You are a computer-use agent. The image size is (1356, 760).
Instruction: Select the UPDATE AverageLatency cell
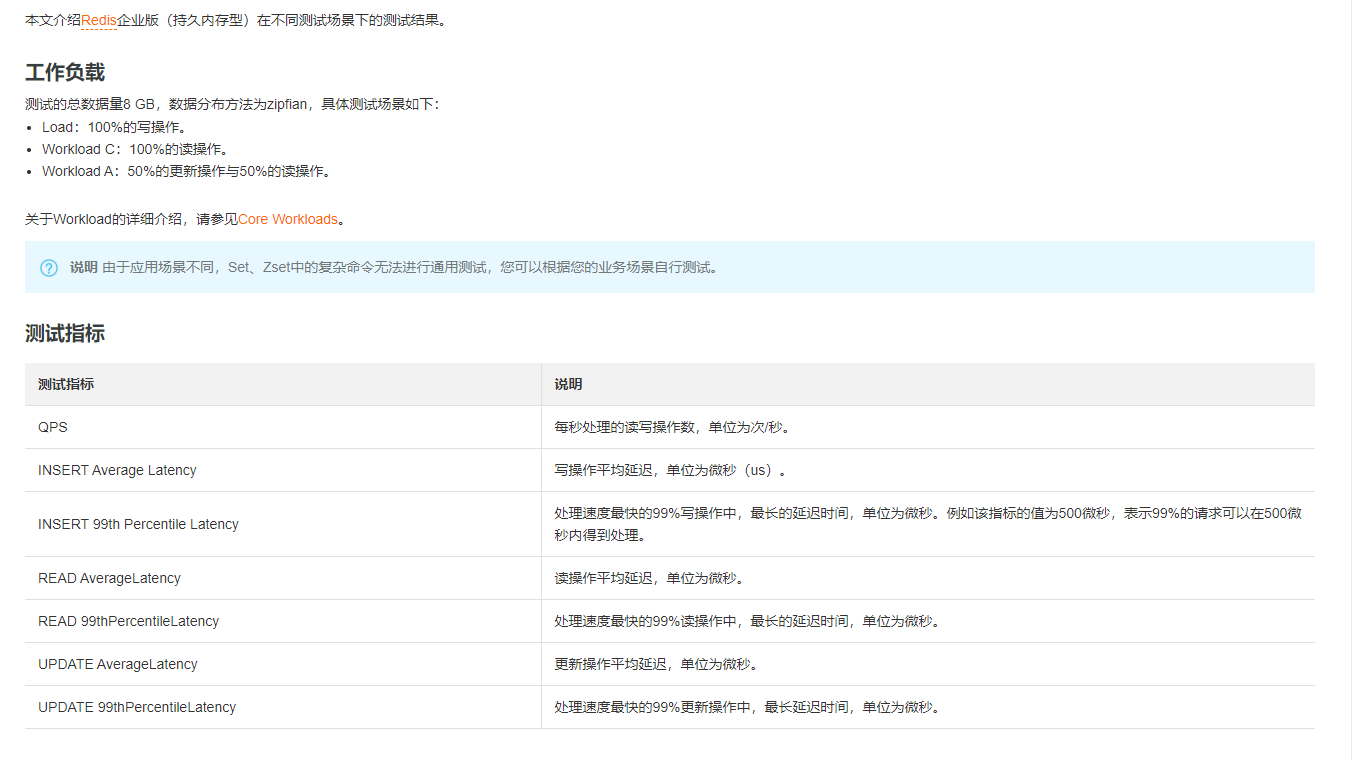point(283,664)
